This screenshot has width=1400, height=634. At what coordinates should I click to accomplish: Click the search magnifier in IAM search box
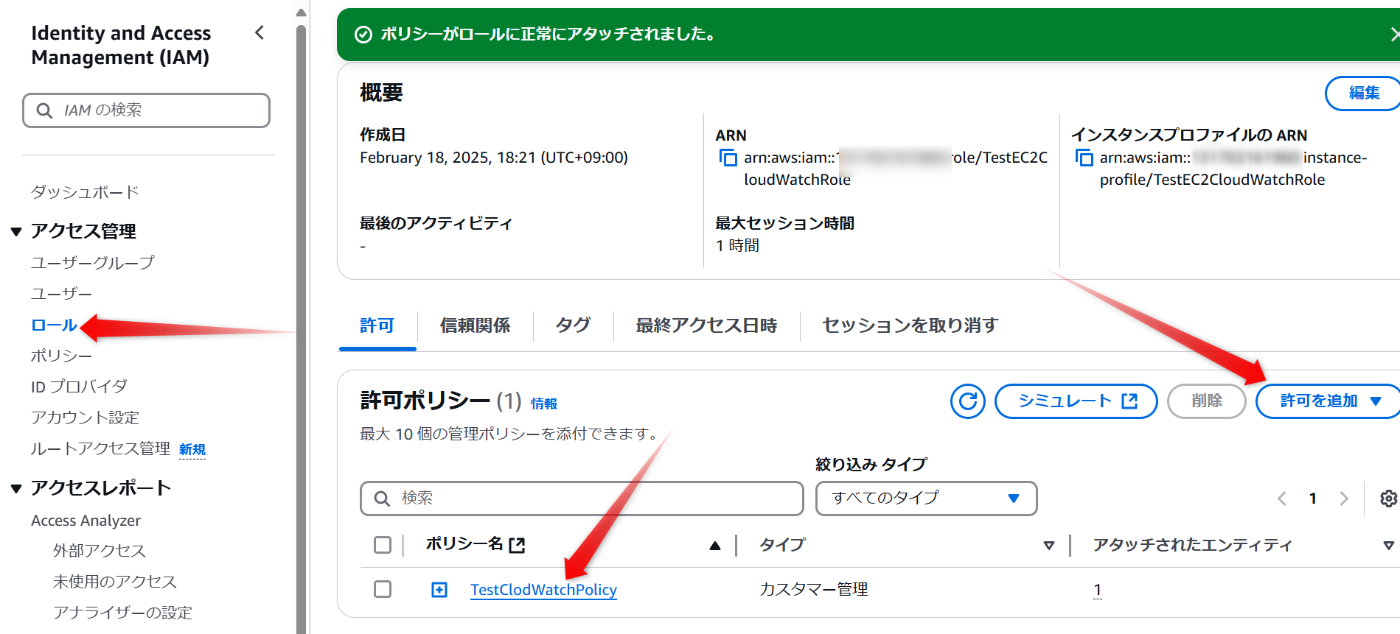pos(44,111)
